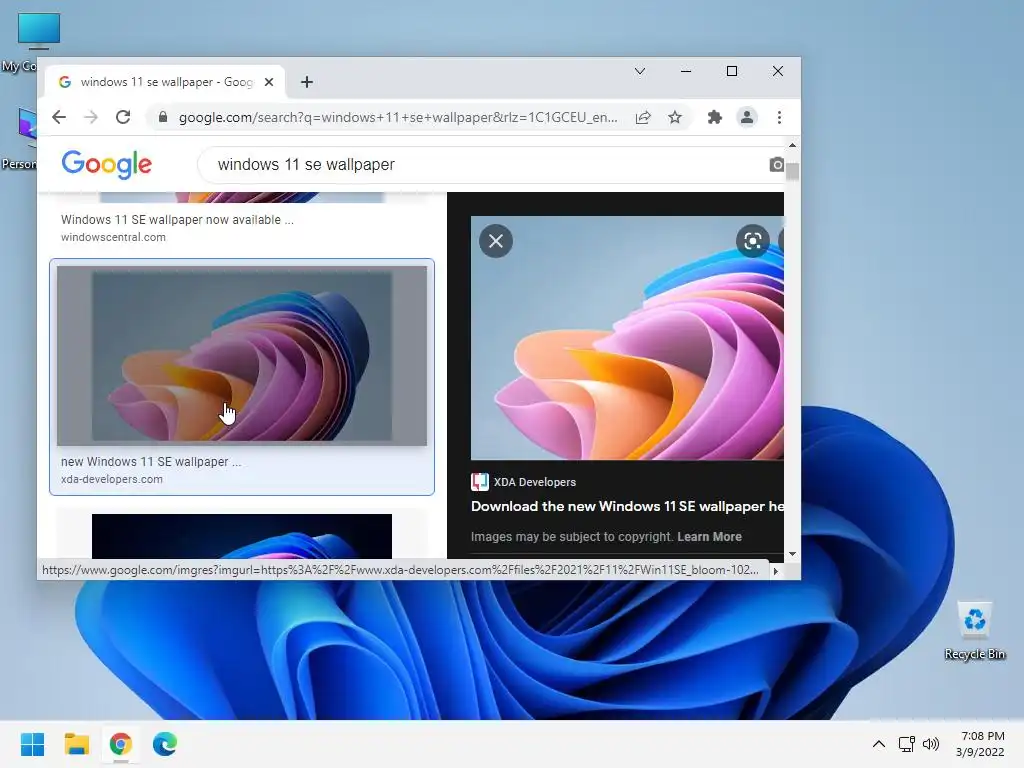Screen dimensions: 1024x768
Task: Open the dark blue bloom thumbnail below
Action: (242, 536)
